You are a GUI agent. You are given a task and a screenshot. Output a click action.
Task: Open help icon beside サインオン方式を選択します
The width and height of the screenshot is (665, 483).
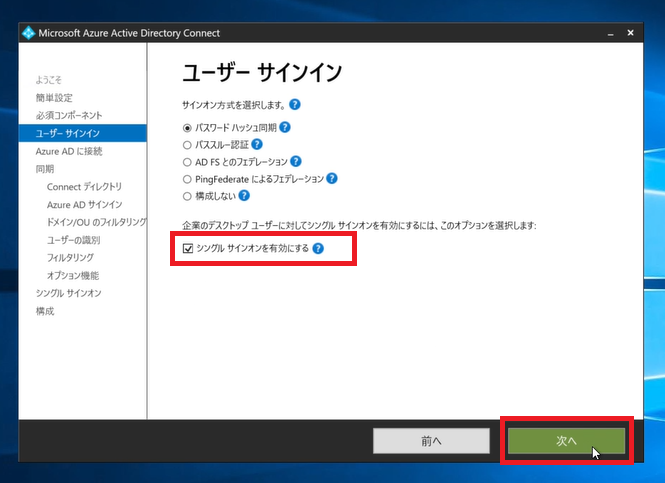point(295,104)
